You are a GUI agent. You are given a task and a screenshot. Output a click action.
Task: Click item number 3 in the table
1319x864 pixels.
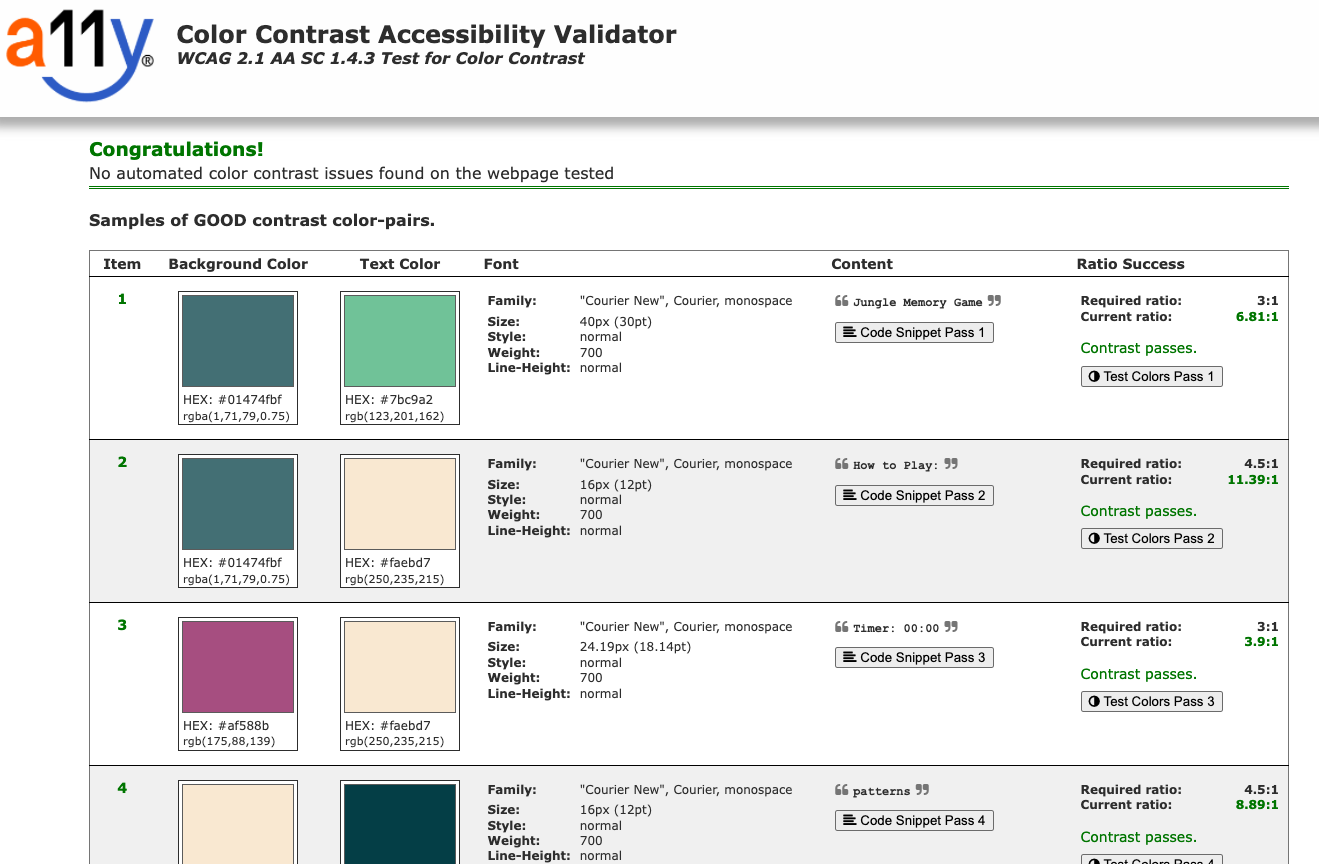pyautogui.click(x=122, y=625)
